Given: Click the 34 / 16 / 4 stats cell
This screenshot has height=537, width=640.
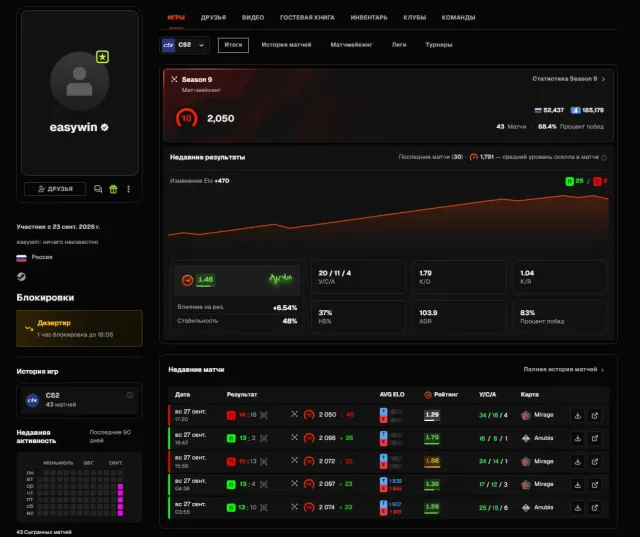Looking at the screenshot, I should click(493, 415).
